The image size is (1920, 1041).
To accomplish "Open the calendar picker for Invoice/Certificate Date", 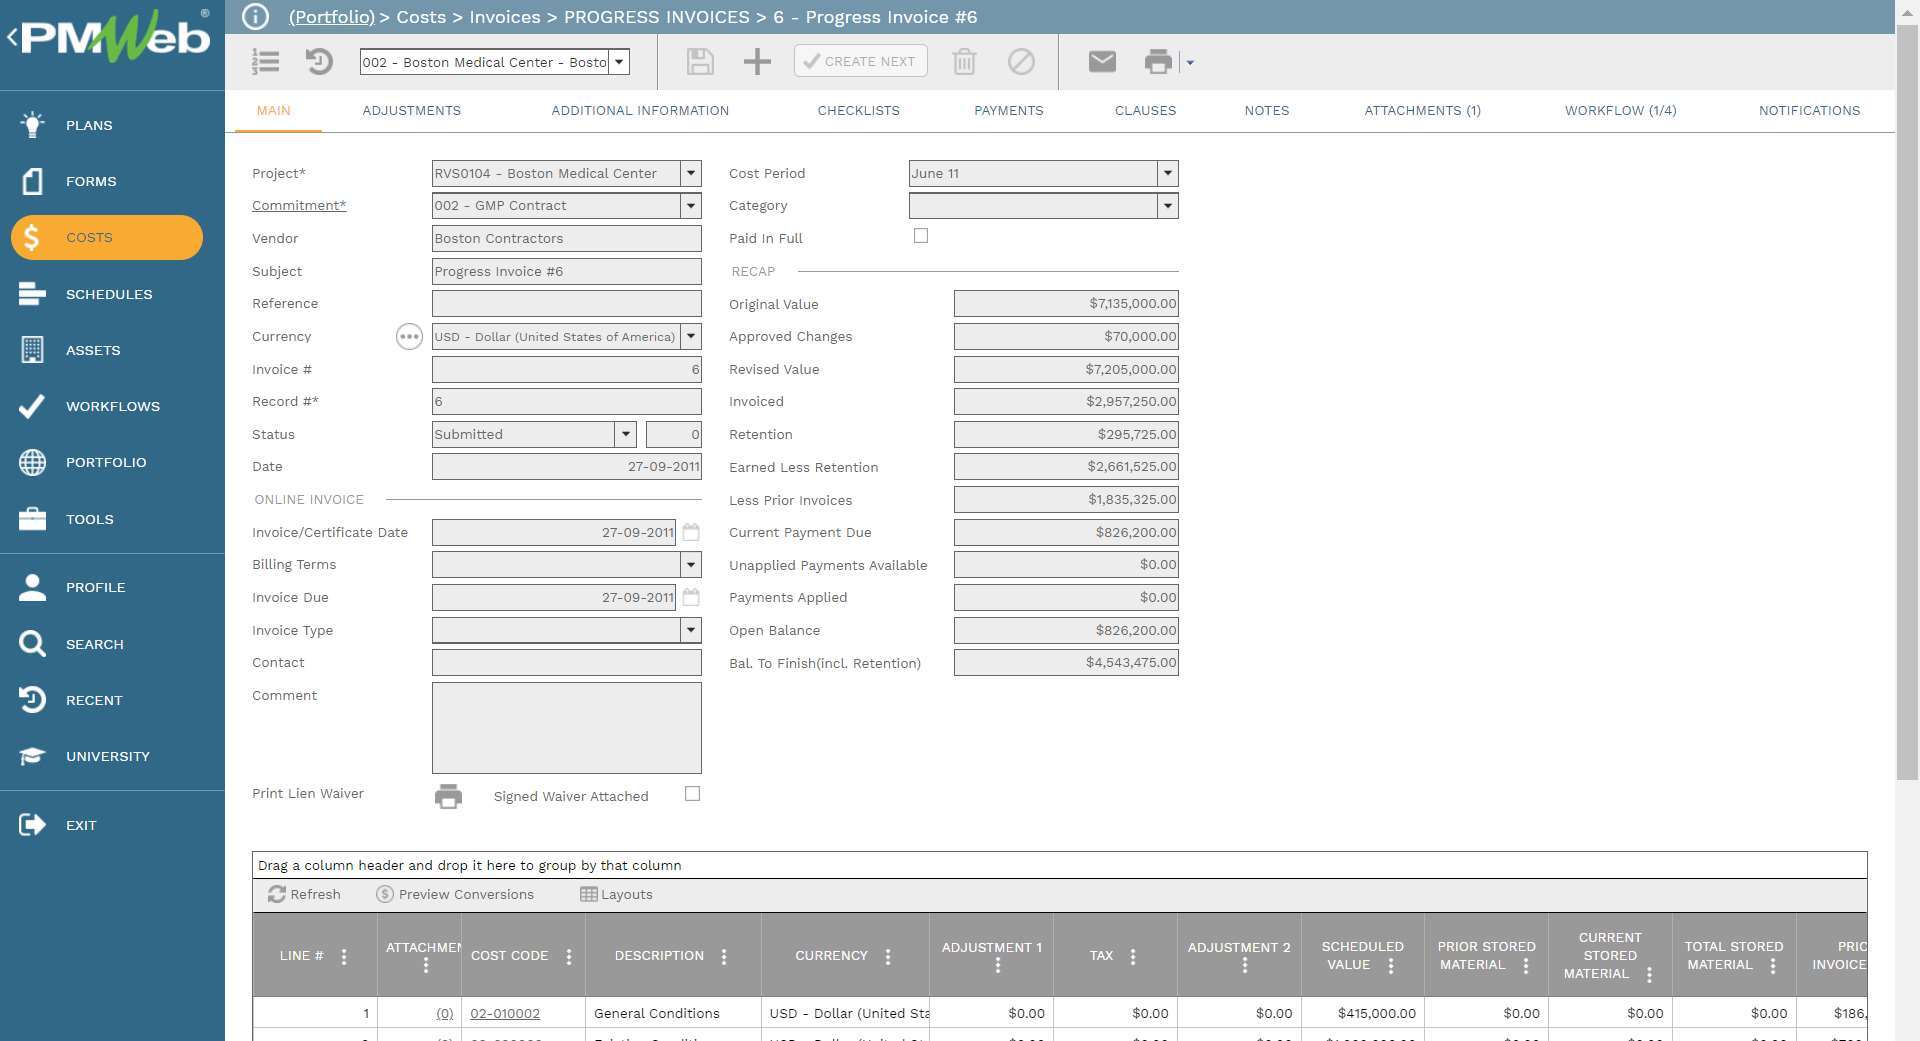I will [691, 532].
